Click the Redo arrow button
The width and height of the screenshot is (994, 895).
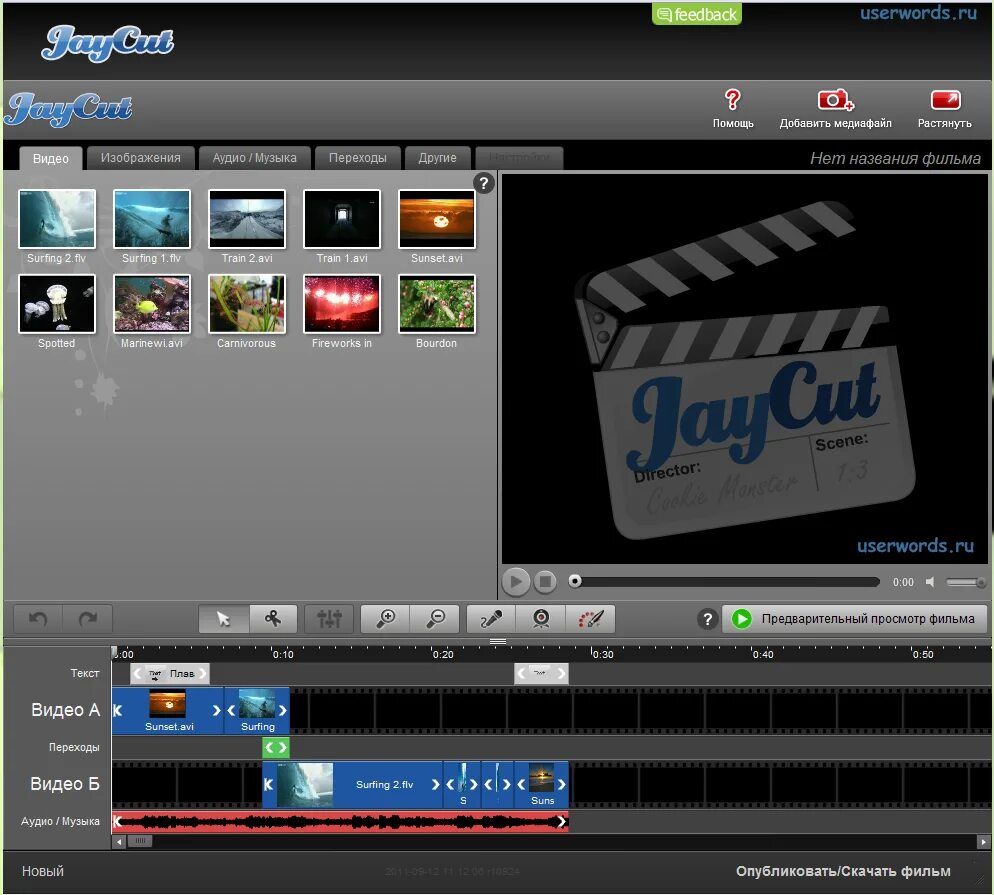pyautogui.click(x=87, y=619)
